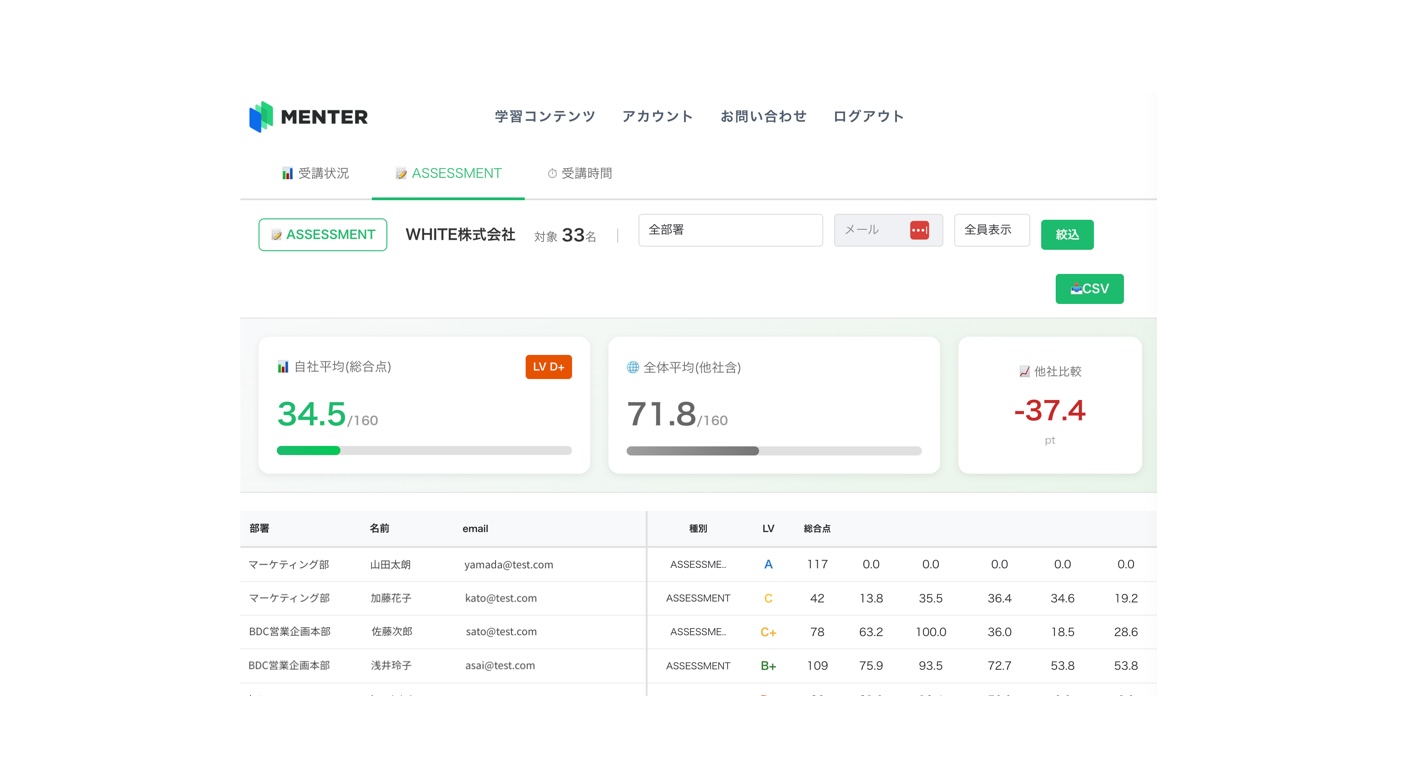Click the 全体平均 gray progress bar
This screenshot has height=768, width=1408.
(774, 451)
